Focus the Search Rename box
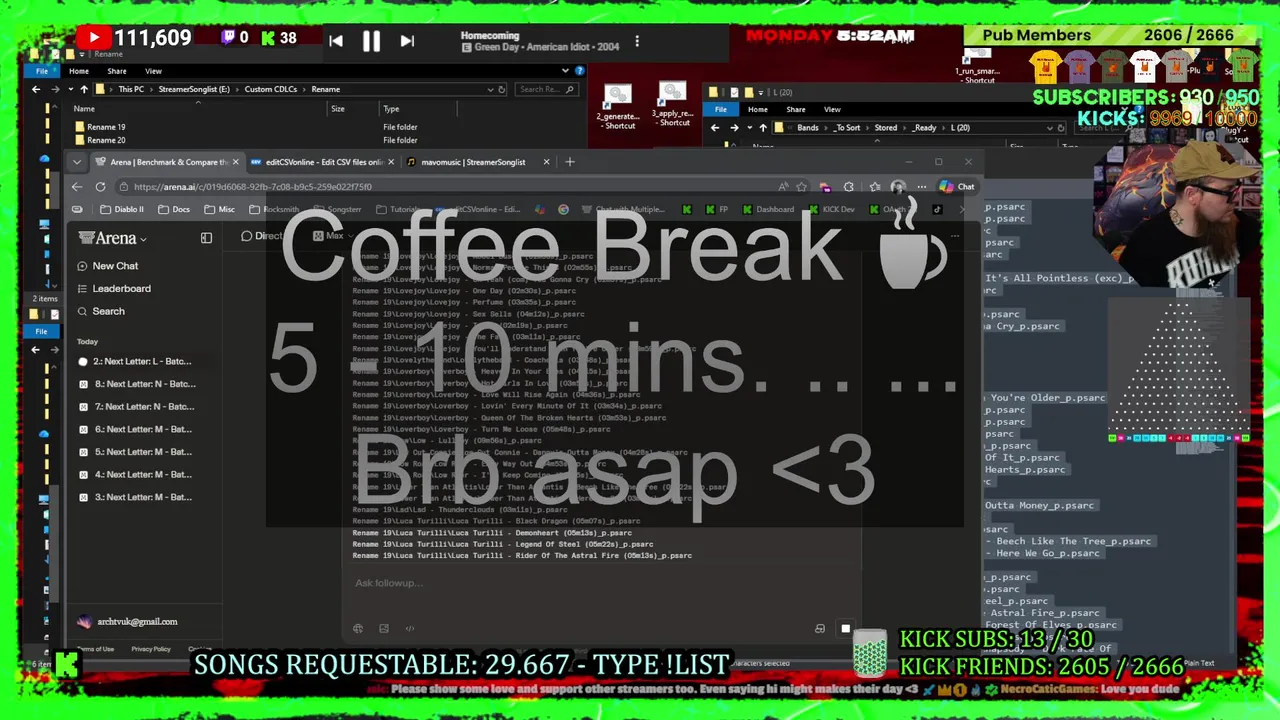 coord(546,89)
